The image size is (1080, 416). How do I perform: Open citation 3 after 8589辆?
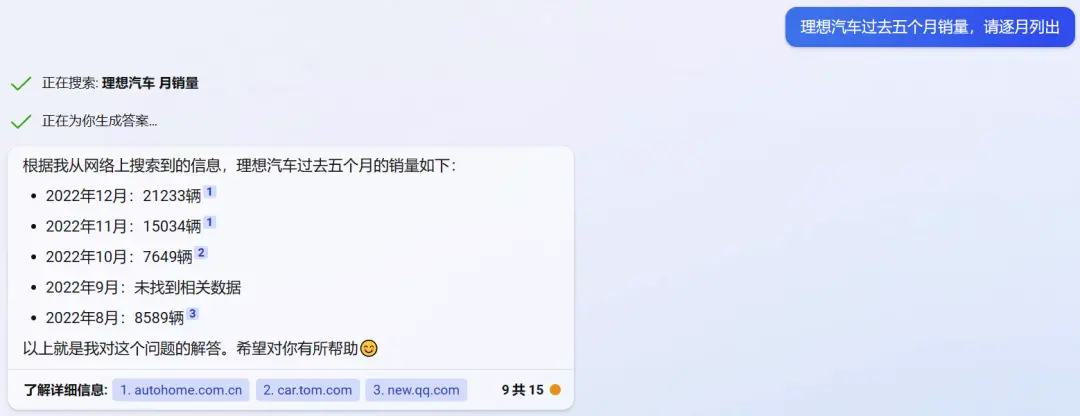coord(192,313)
